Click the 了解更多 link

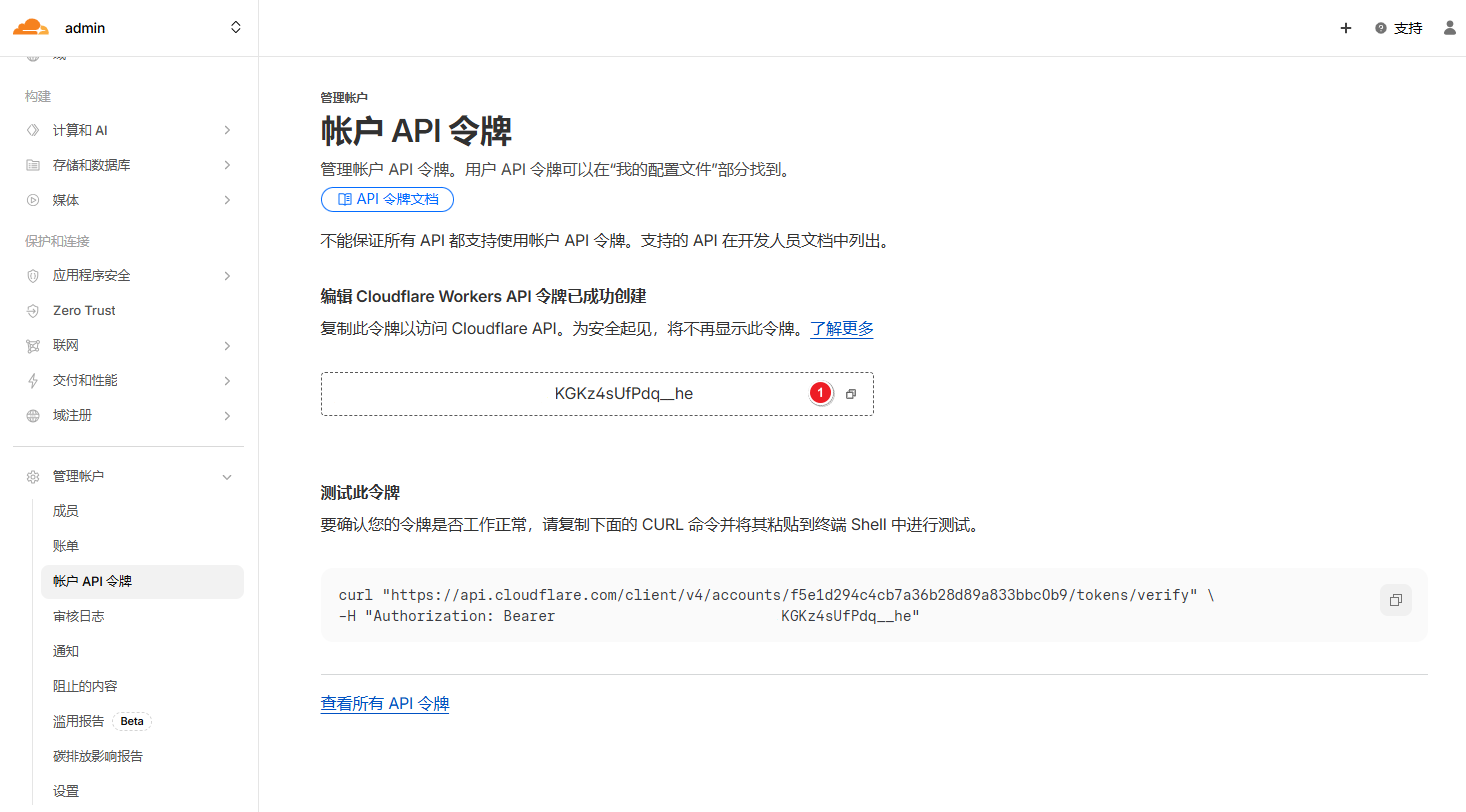coord(841,329)
